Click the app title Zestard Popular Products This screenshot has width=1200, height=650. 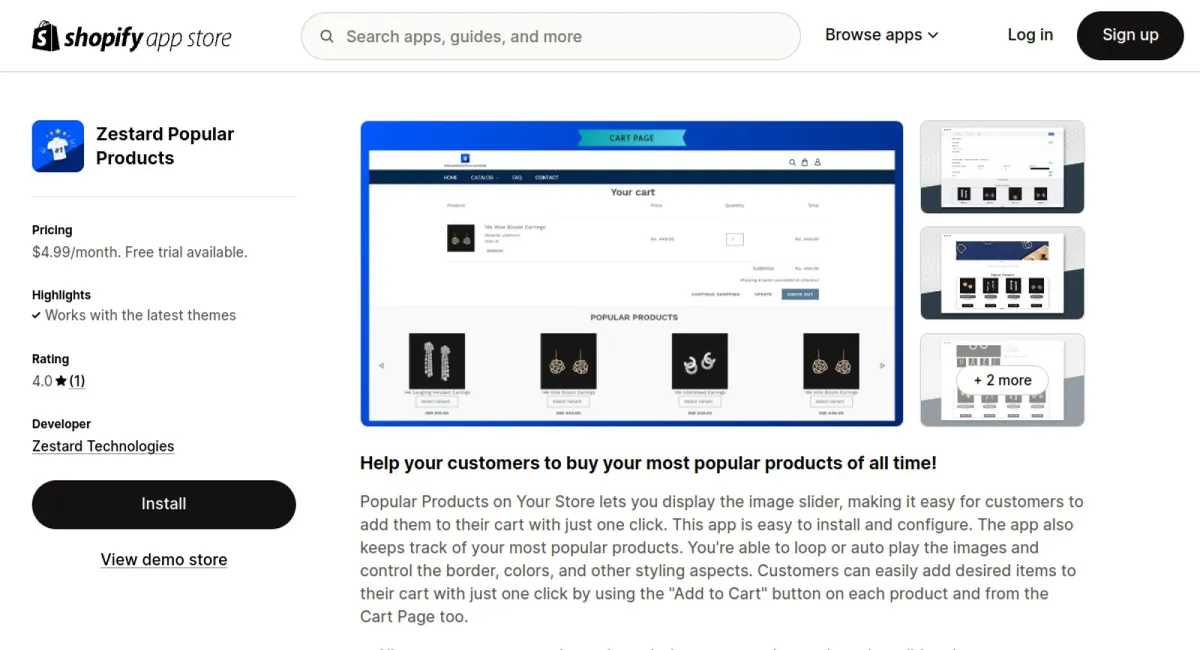(x=165, y=146)
